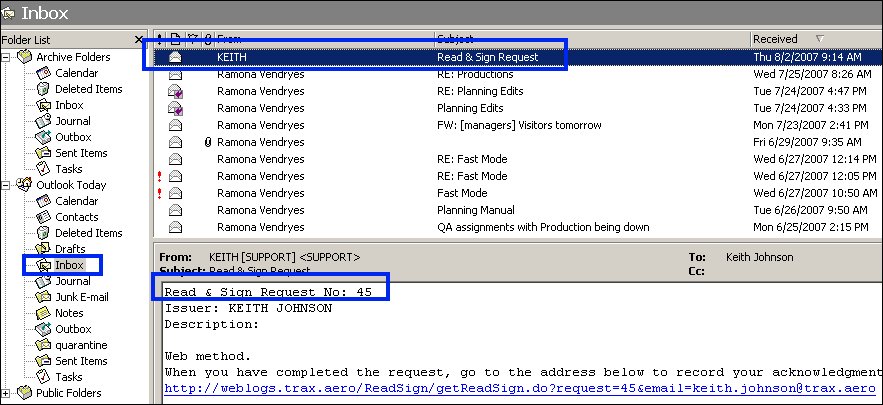This screenshot has width=883, height=405.
Task: Click the high-importance flag on RE: Fast Mode message
Action: (160, 176)
